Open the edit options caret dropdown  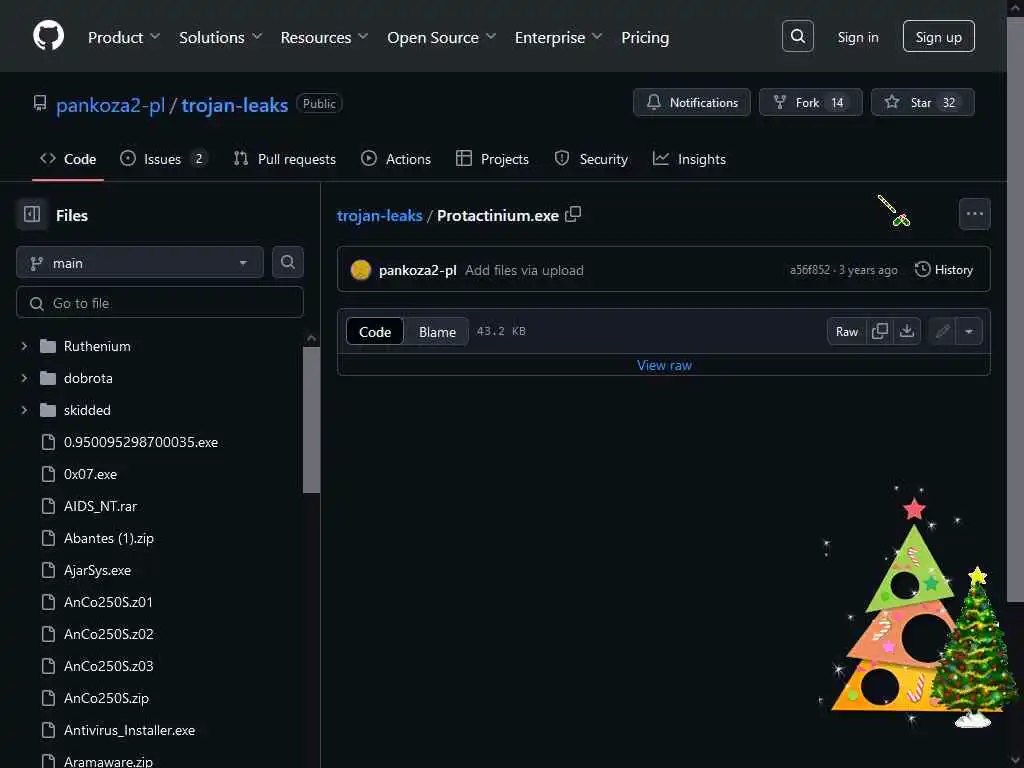pos(969,331)
